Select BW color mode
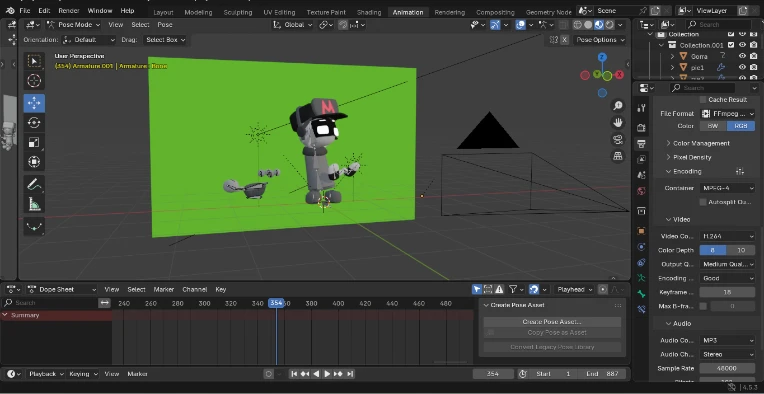The height and width of the screenshot is (394, 764). pos(713,126)
